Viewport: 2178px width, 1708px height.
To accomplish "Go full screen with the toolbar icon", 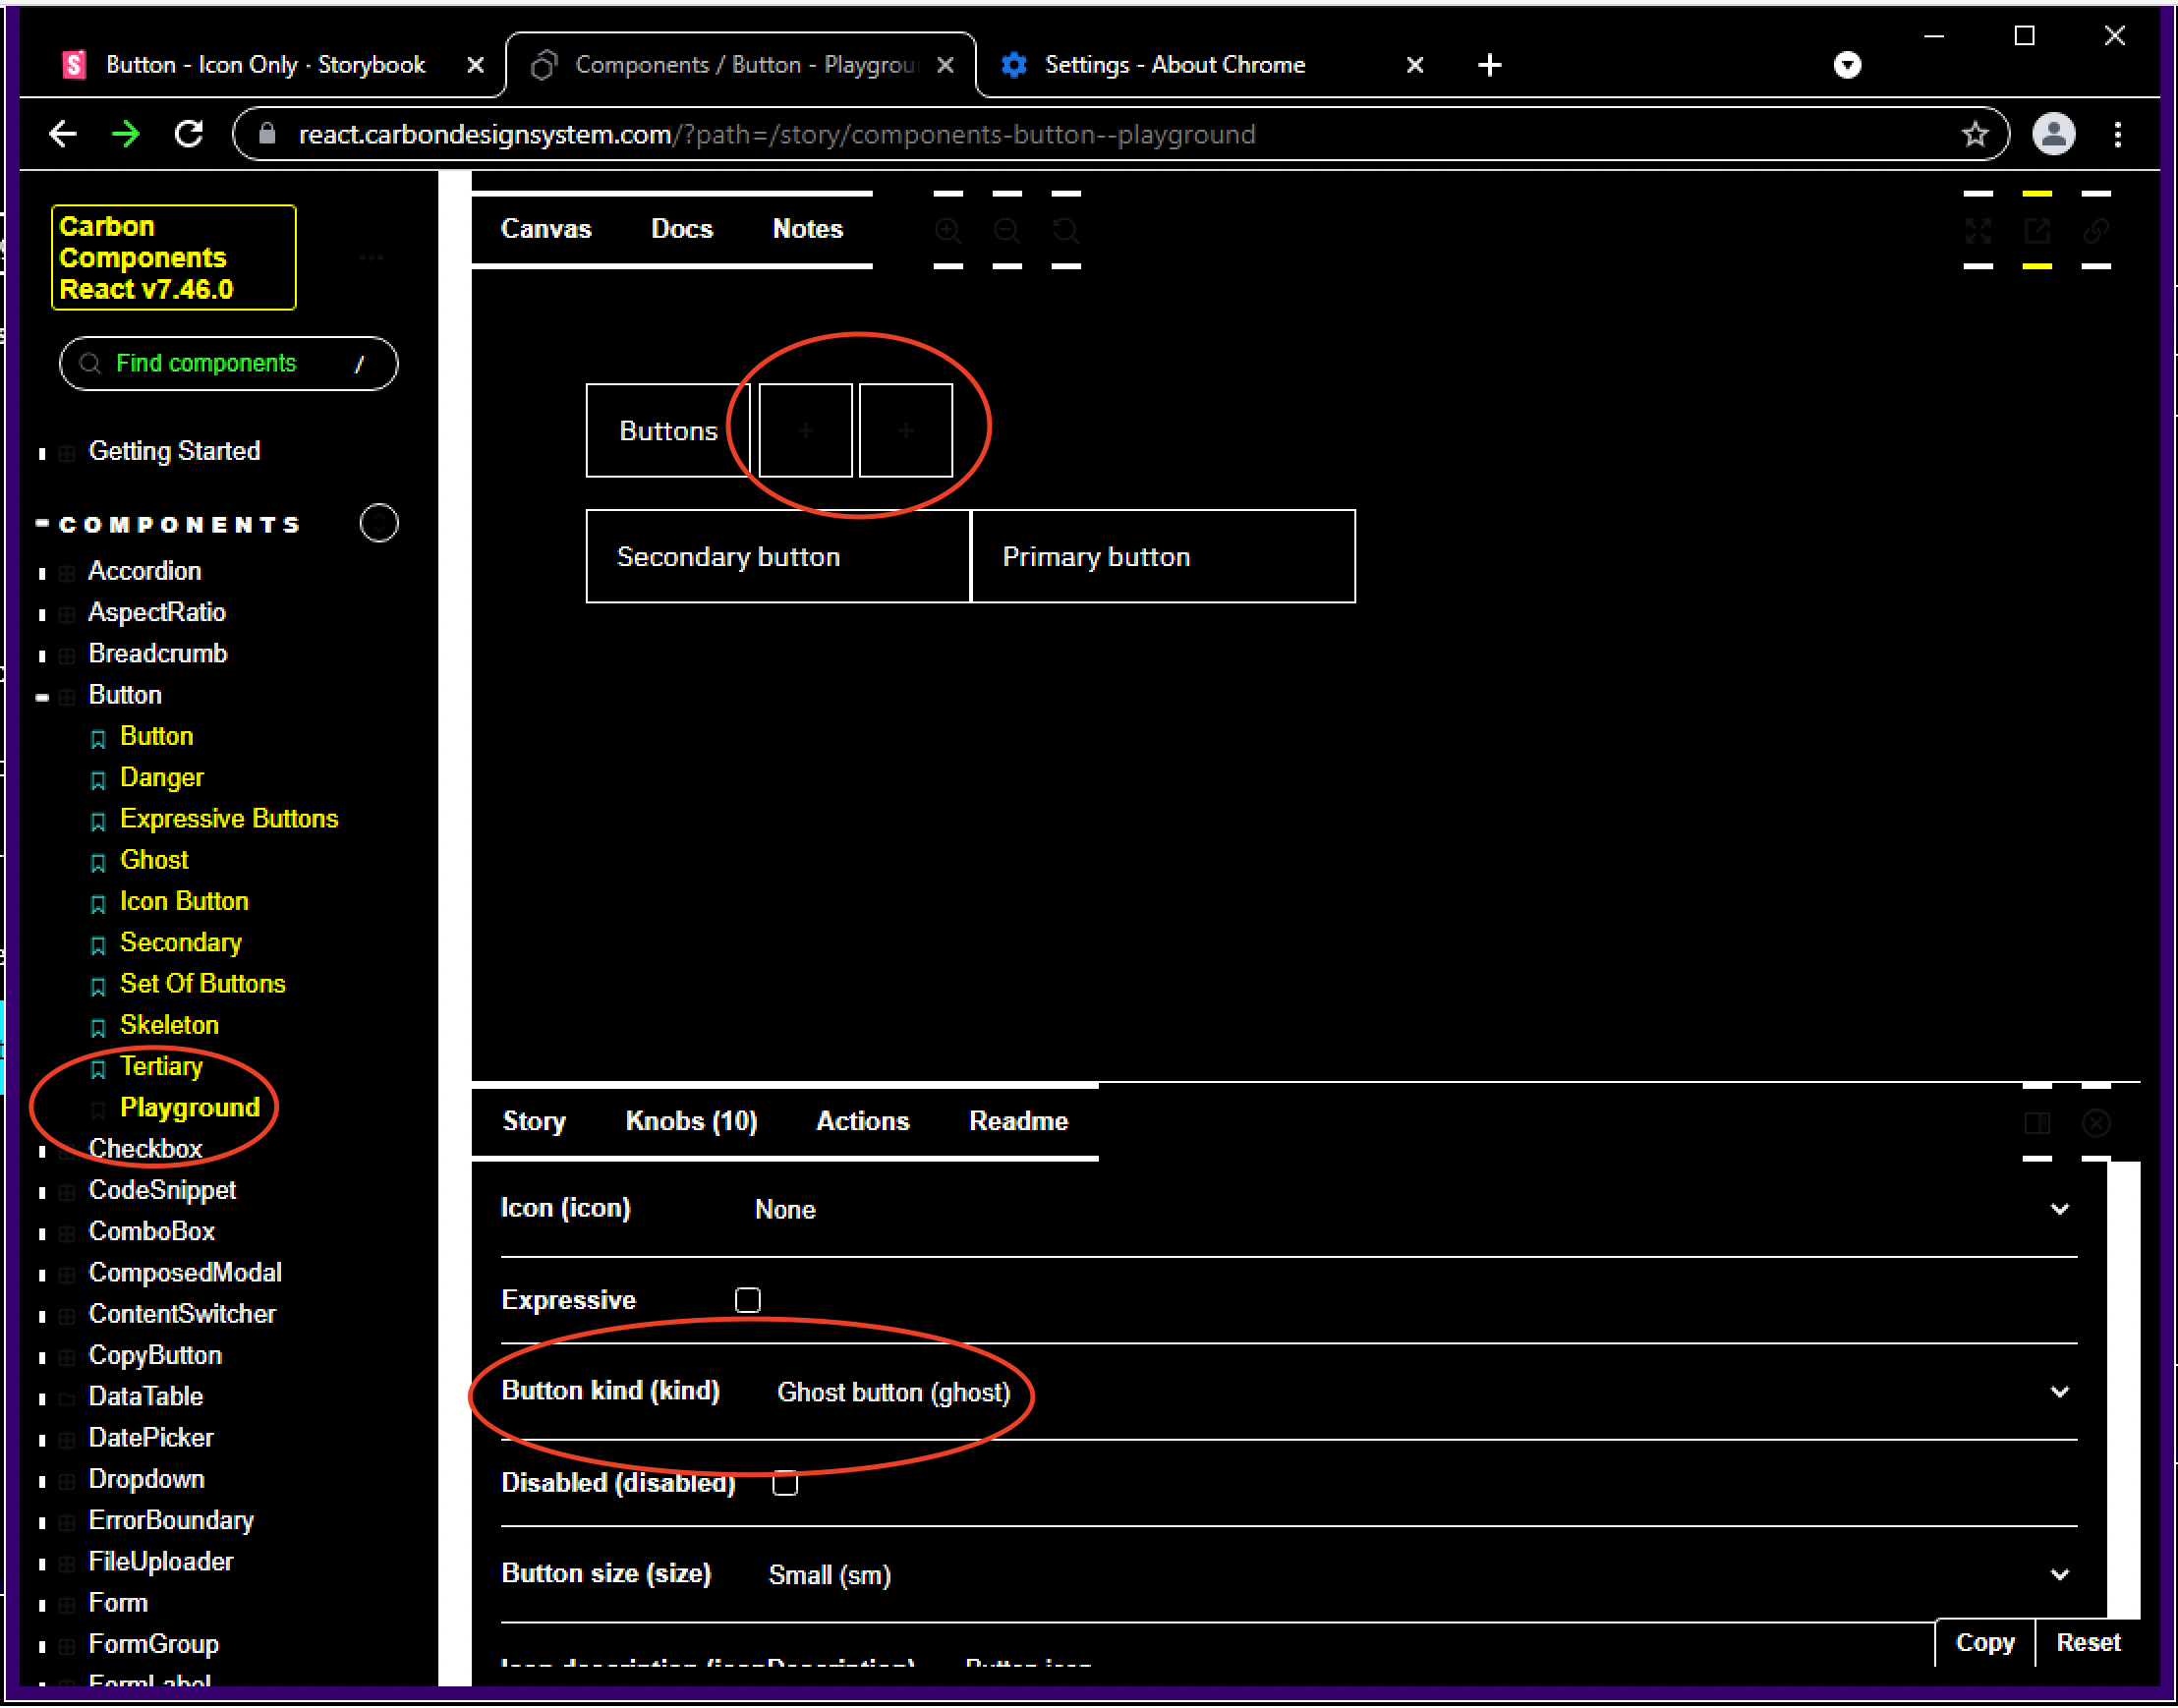I will [1977, 231].
